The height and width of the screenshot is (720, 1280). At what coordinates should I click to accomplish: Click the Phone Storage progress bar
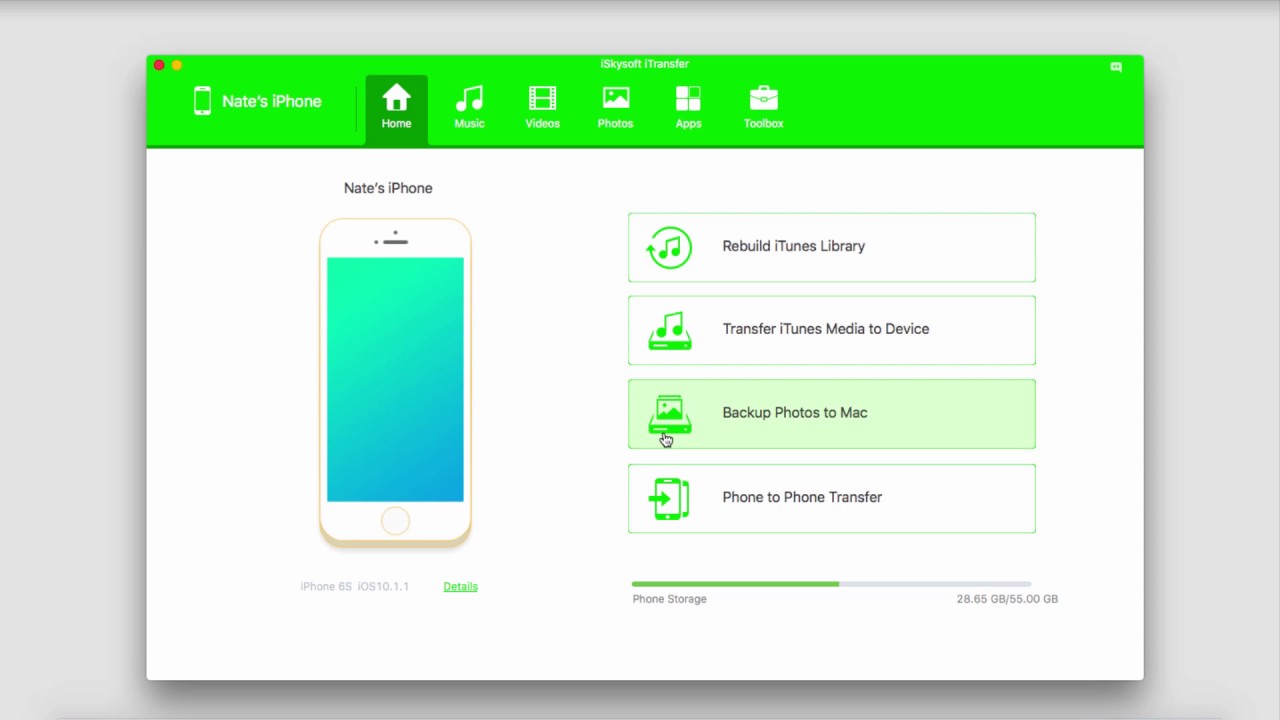tap(831, 583)
